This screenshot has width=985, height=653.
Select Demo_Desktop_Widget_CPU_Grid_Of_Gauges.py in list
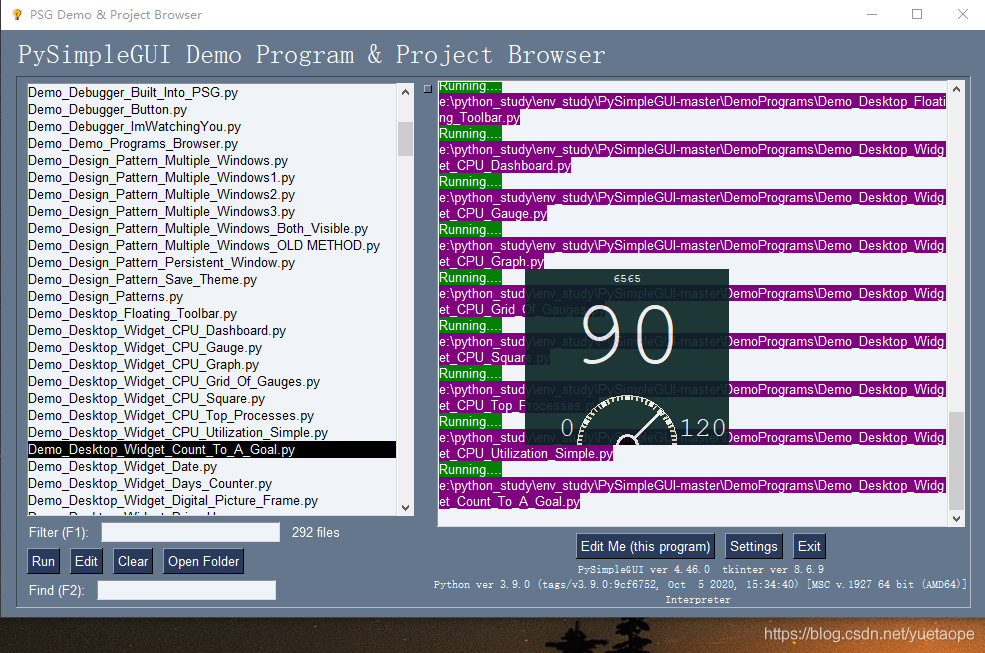point(212,381)
